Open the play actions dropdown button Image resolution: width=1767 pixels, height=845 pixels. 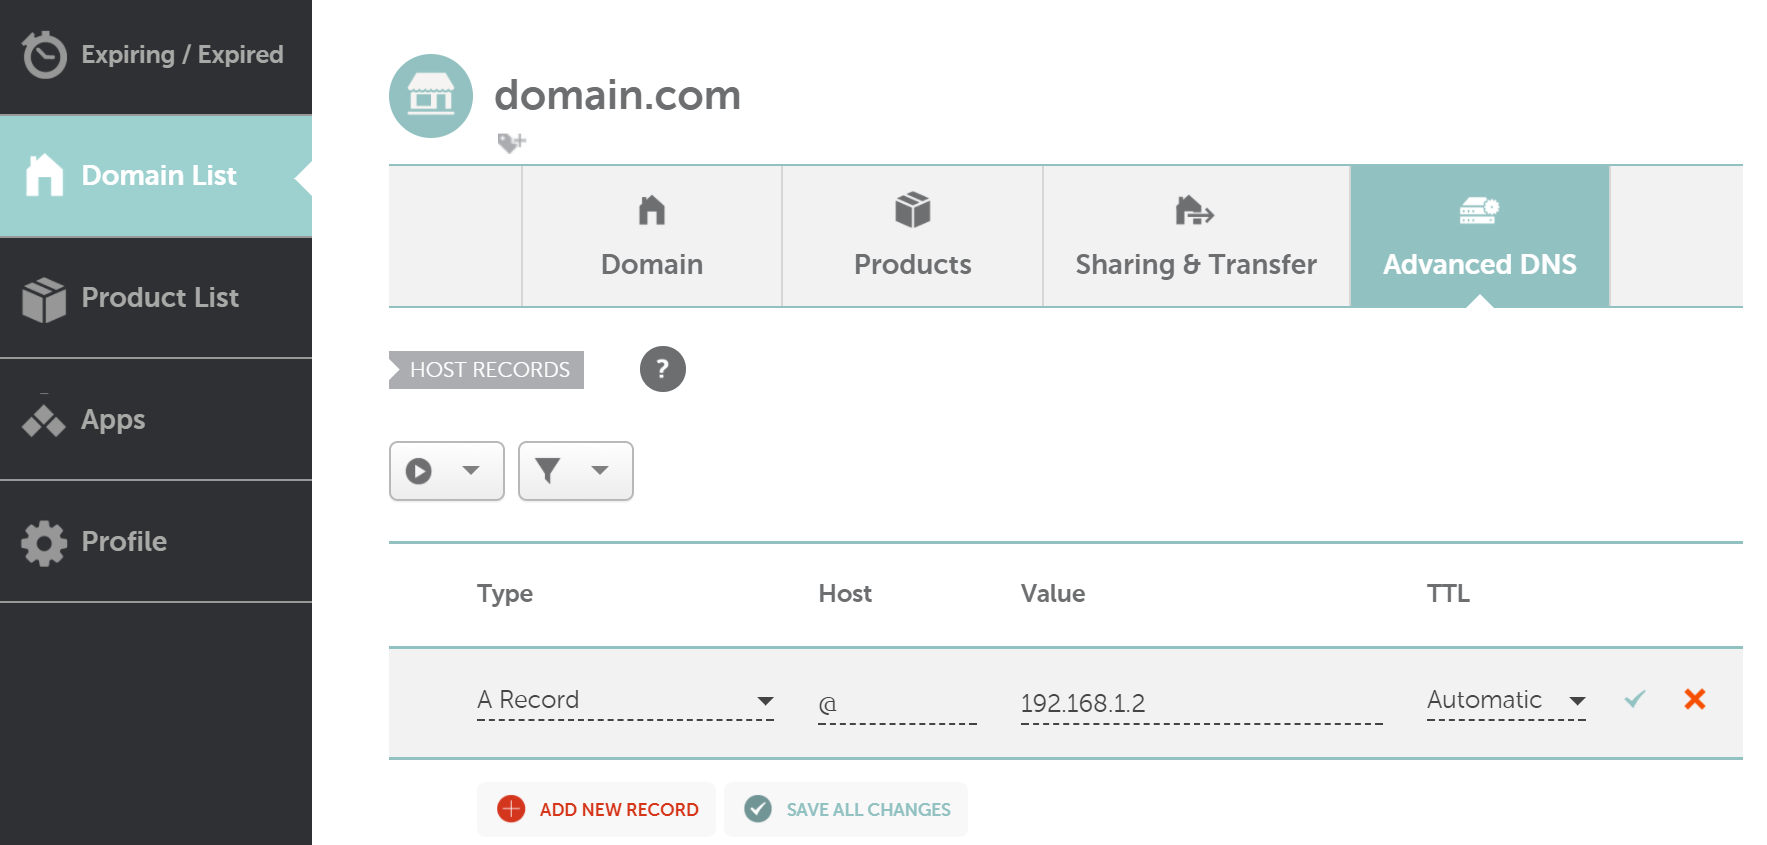tap(446, 471)
